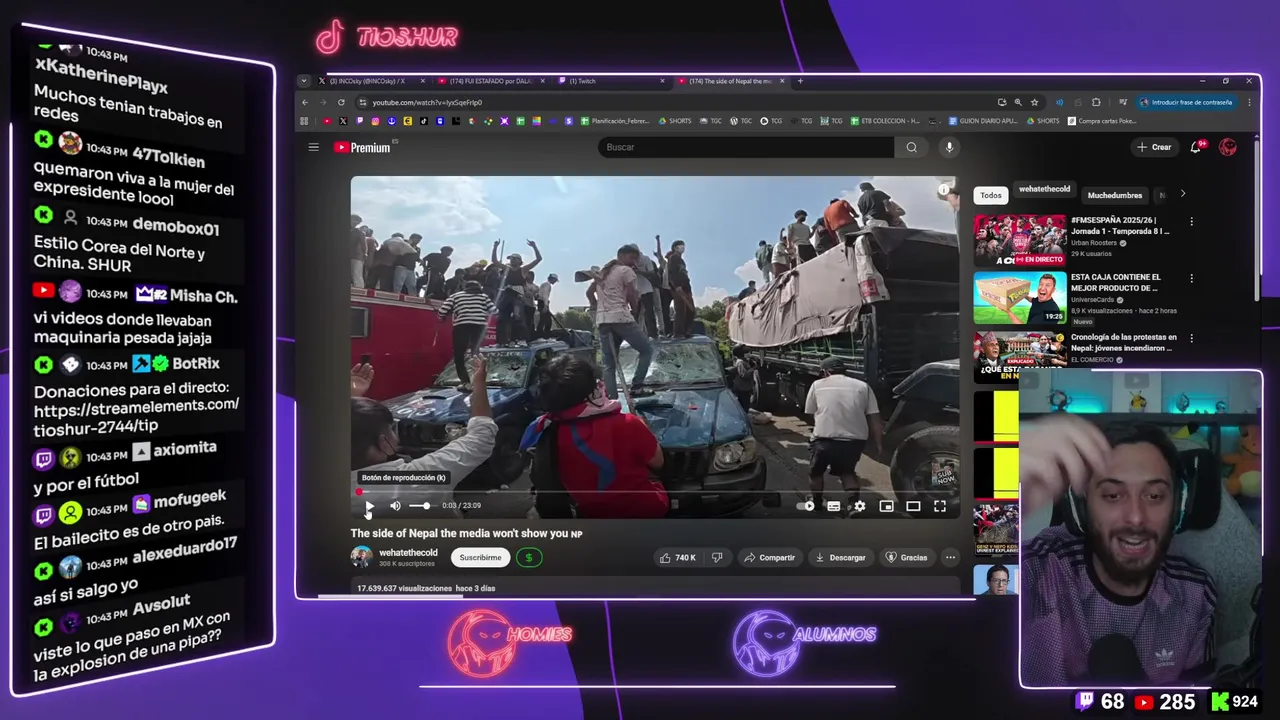Start voice search with microphone icon
Viewport: 1280px width, 720px height.
pyautogui.click(x=949, y=147)
